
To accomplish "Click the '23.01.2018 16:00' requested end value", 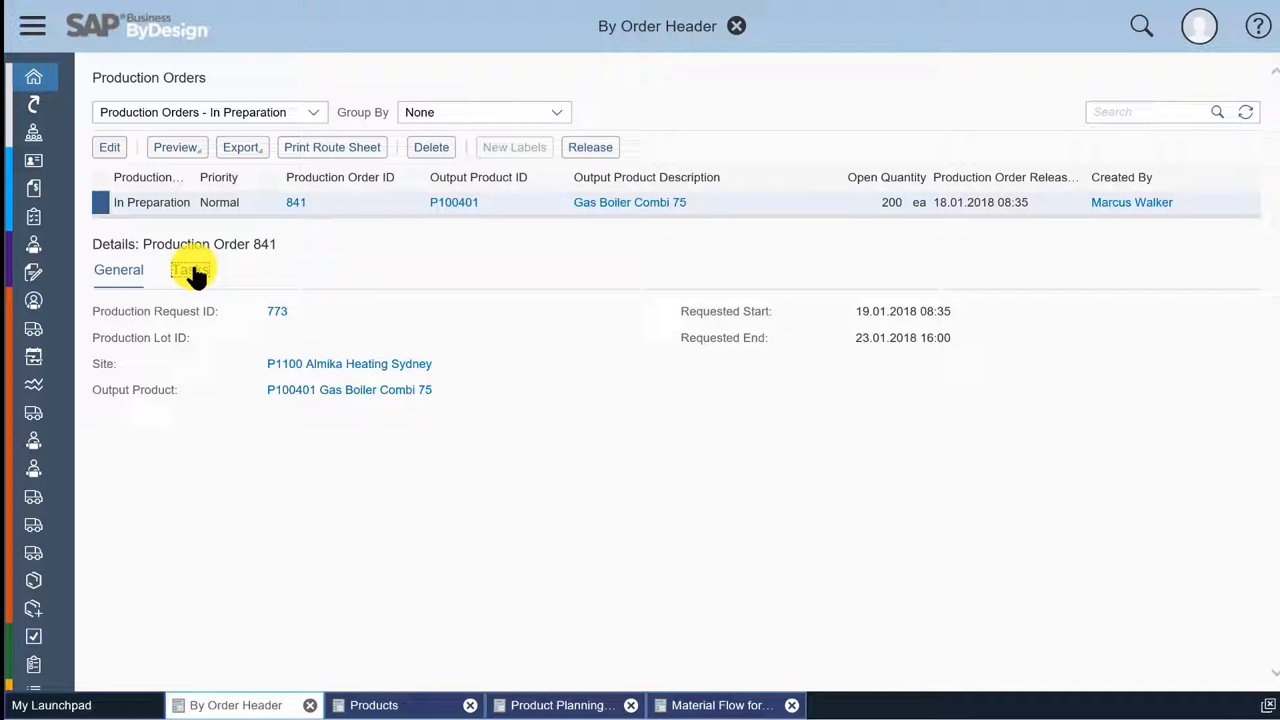I will click(903, 338).
